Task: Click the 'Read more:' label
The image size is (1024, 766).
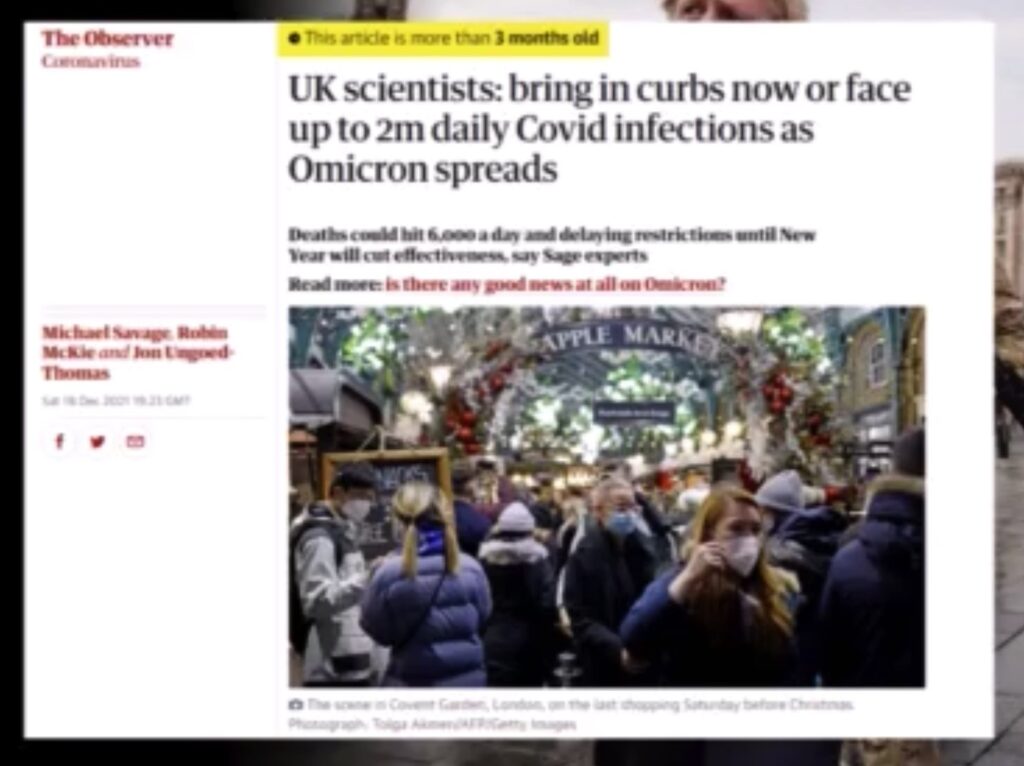Action: click(x=335, y=285)
